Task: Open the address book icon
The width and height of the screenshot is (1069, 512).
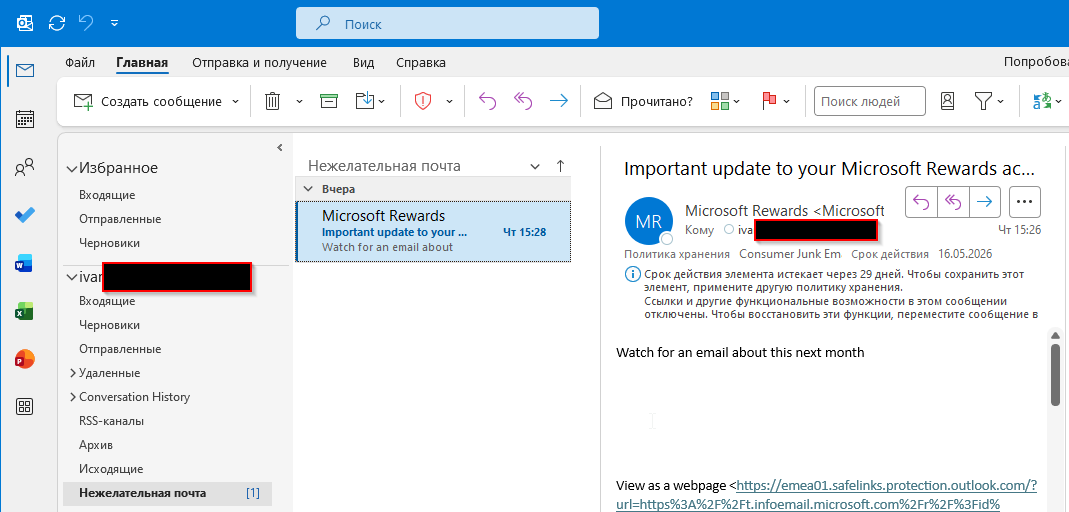Action: 948,101
